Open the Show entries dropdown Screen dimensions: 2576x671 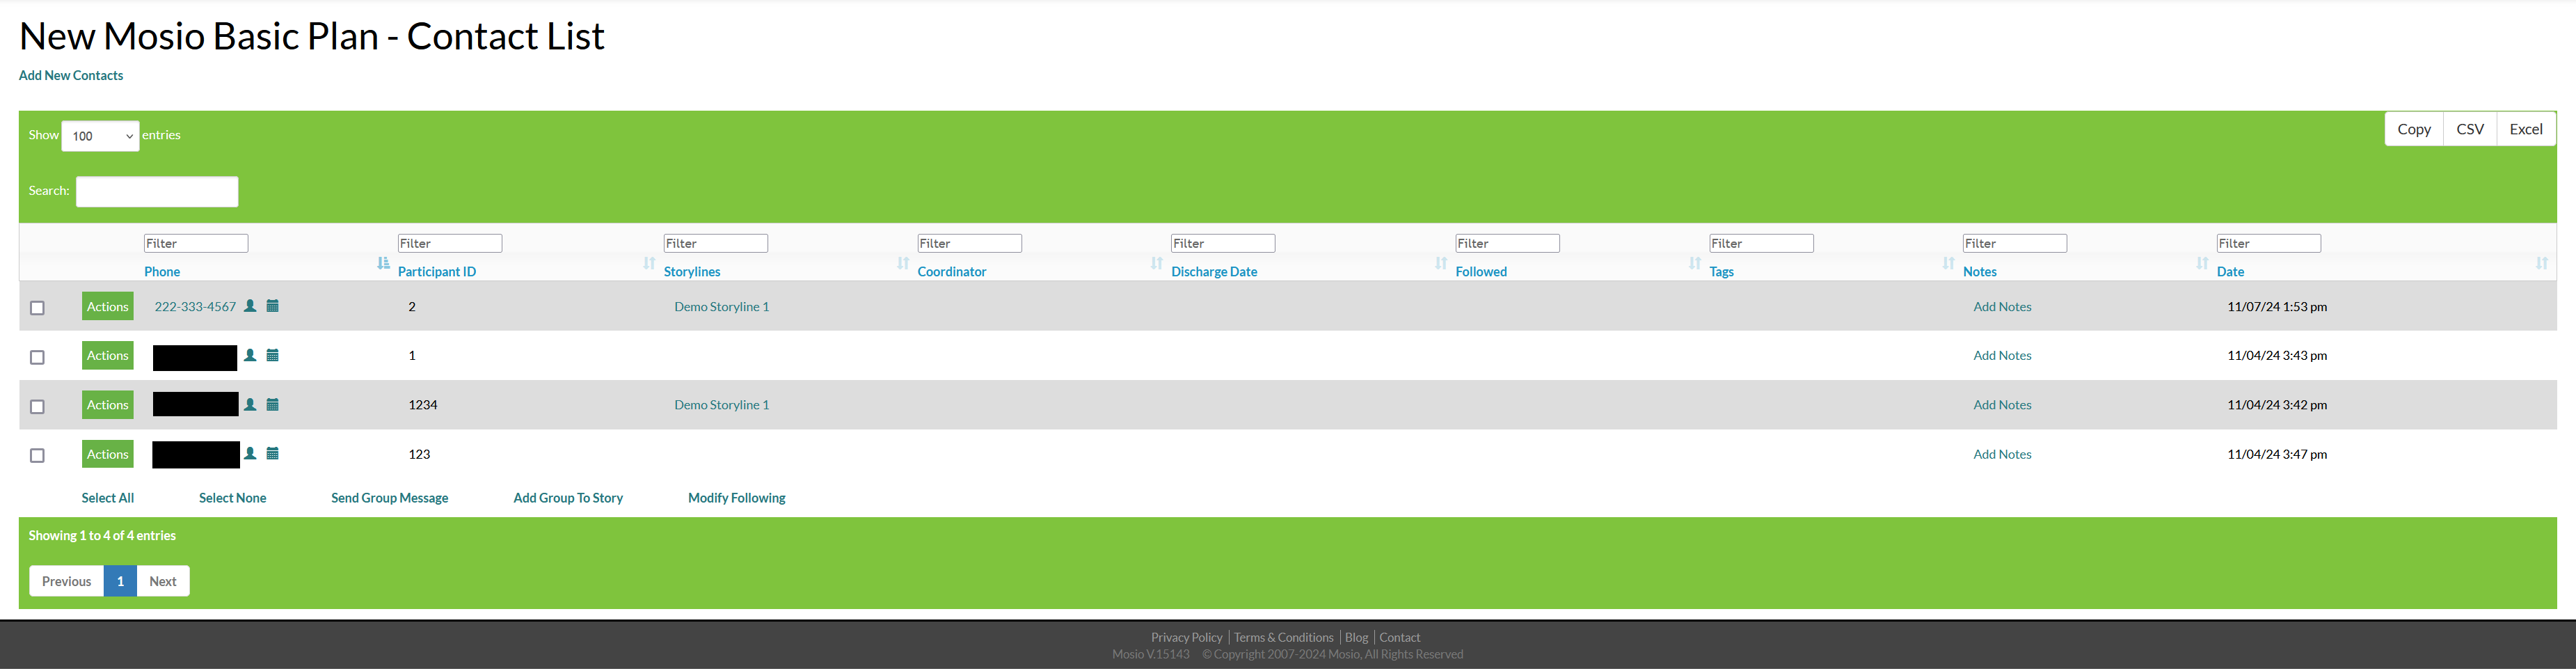(100, 137)
